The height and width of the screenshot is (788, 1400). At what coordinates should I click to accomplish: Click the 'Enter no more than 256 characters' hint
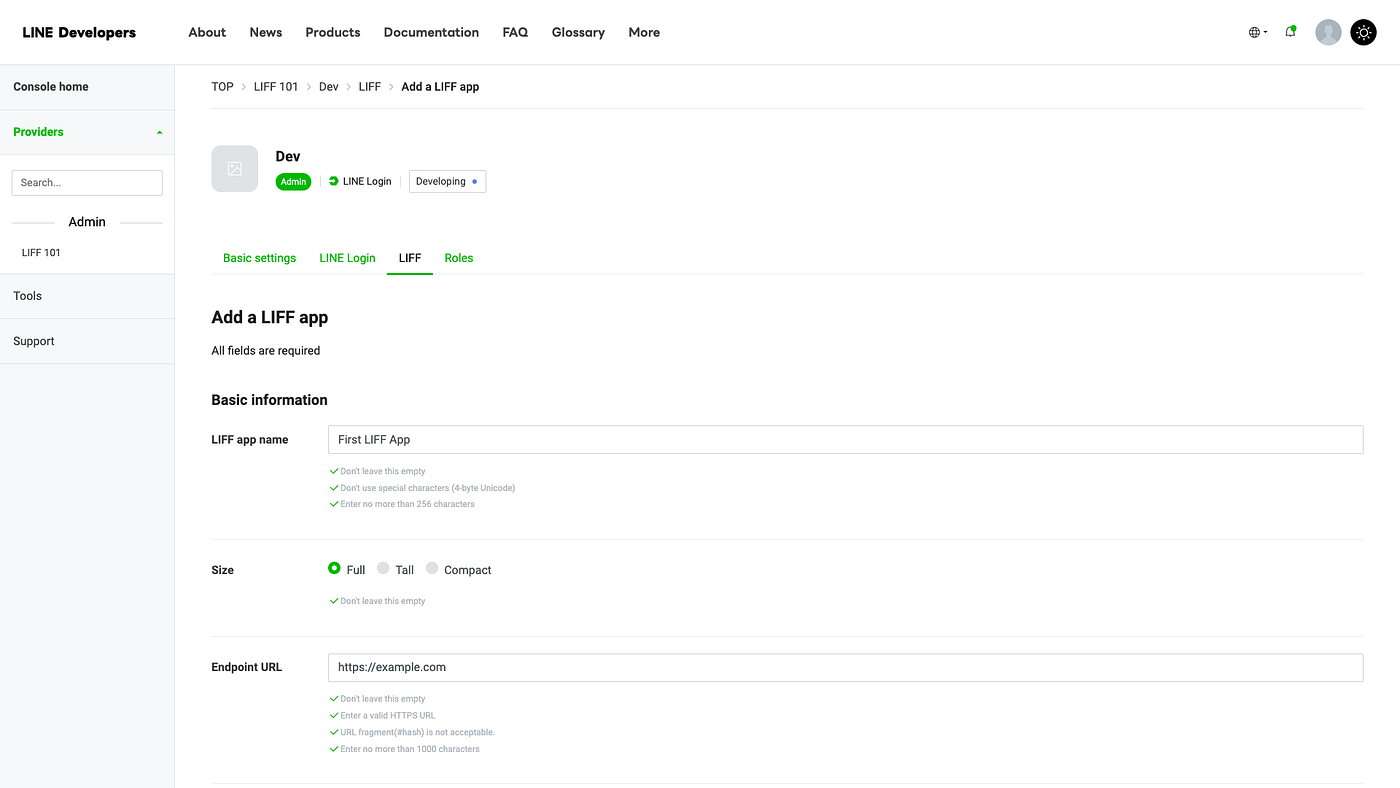pyautogui.click(x=407, y=504)
